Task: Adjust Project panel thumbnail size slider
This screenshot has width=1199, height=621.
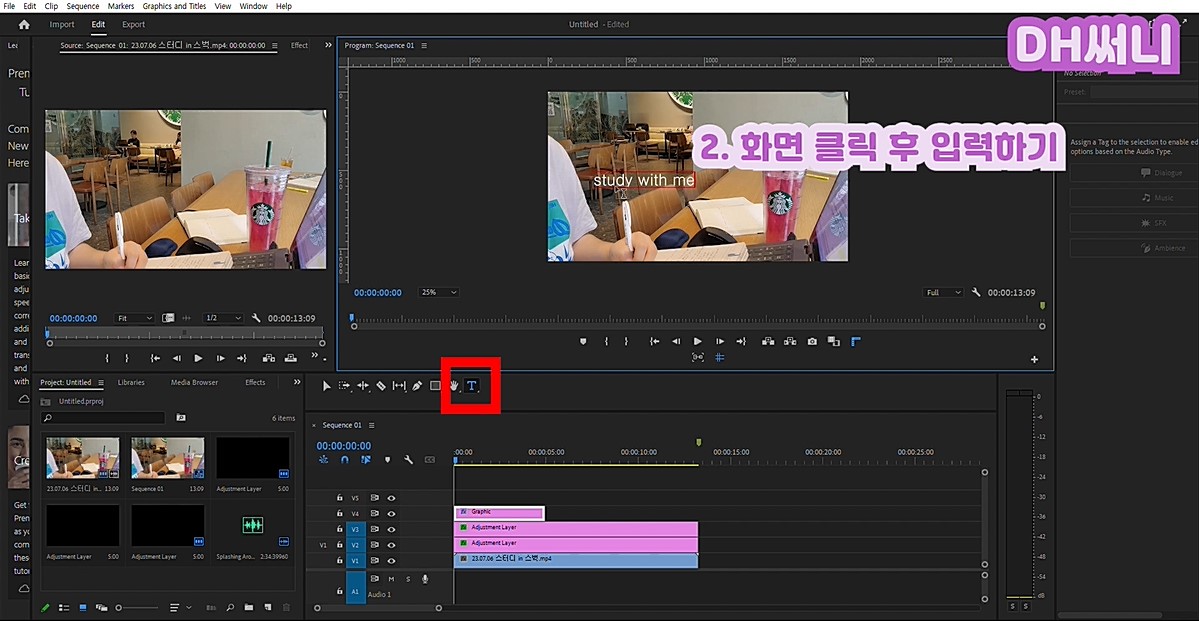Action: pos(138,607)
